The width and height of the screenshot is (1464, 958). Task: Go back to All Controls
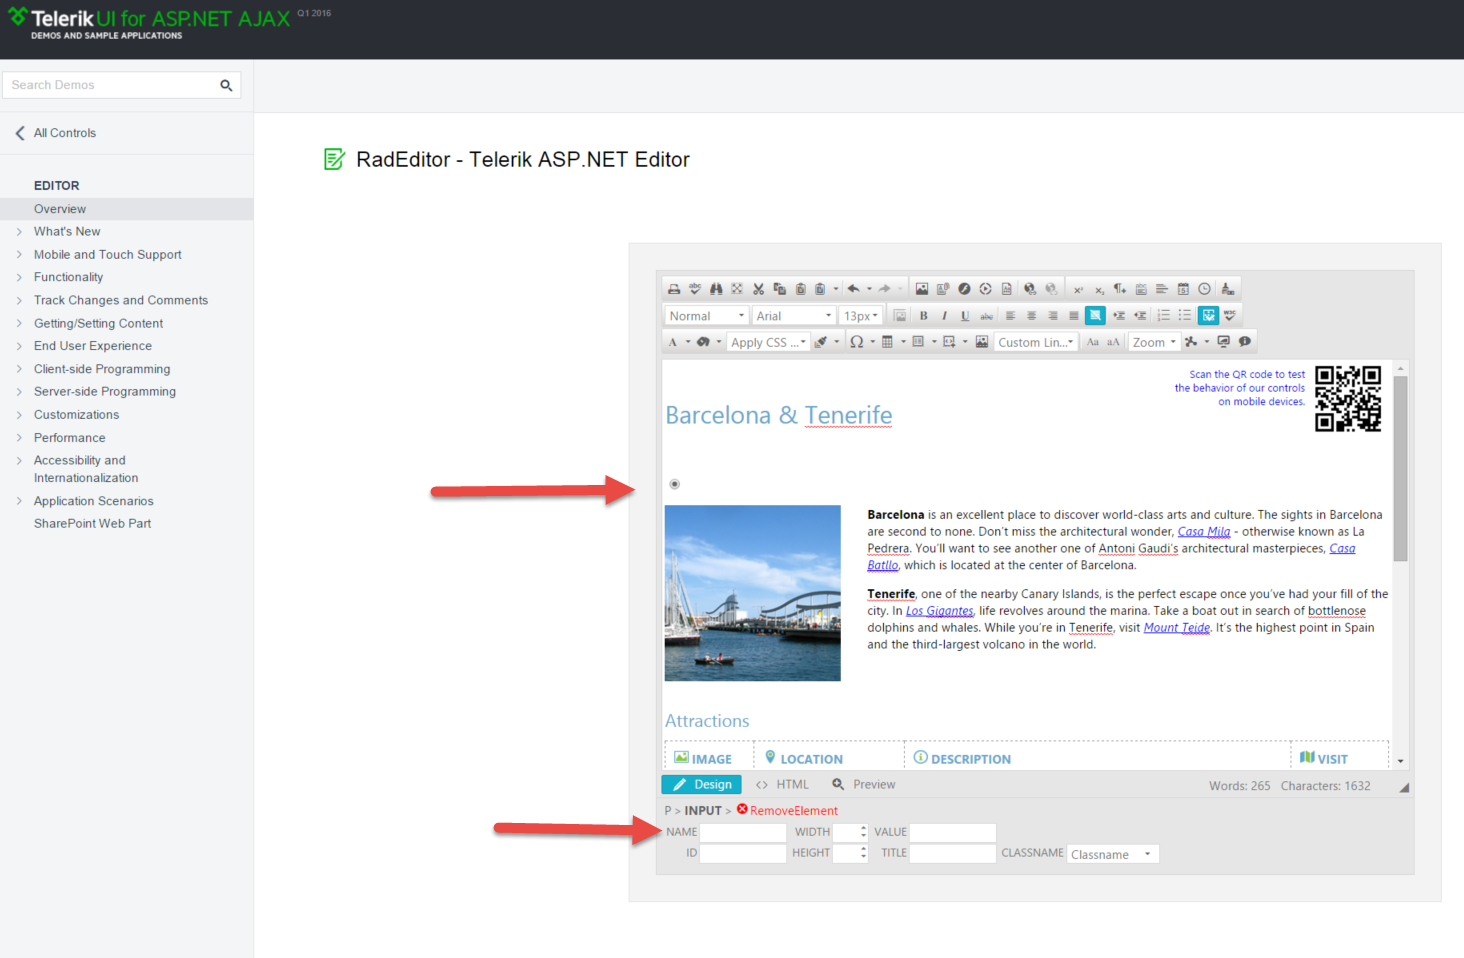coord(56,133)
